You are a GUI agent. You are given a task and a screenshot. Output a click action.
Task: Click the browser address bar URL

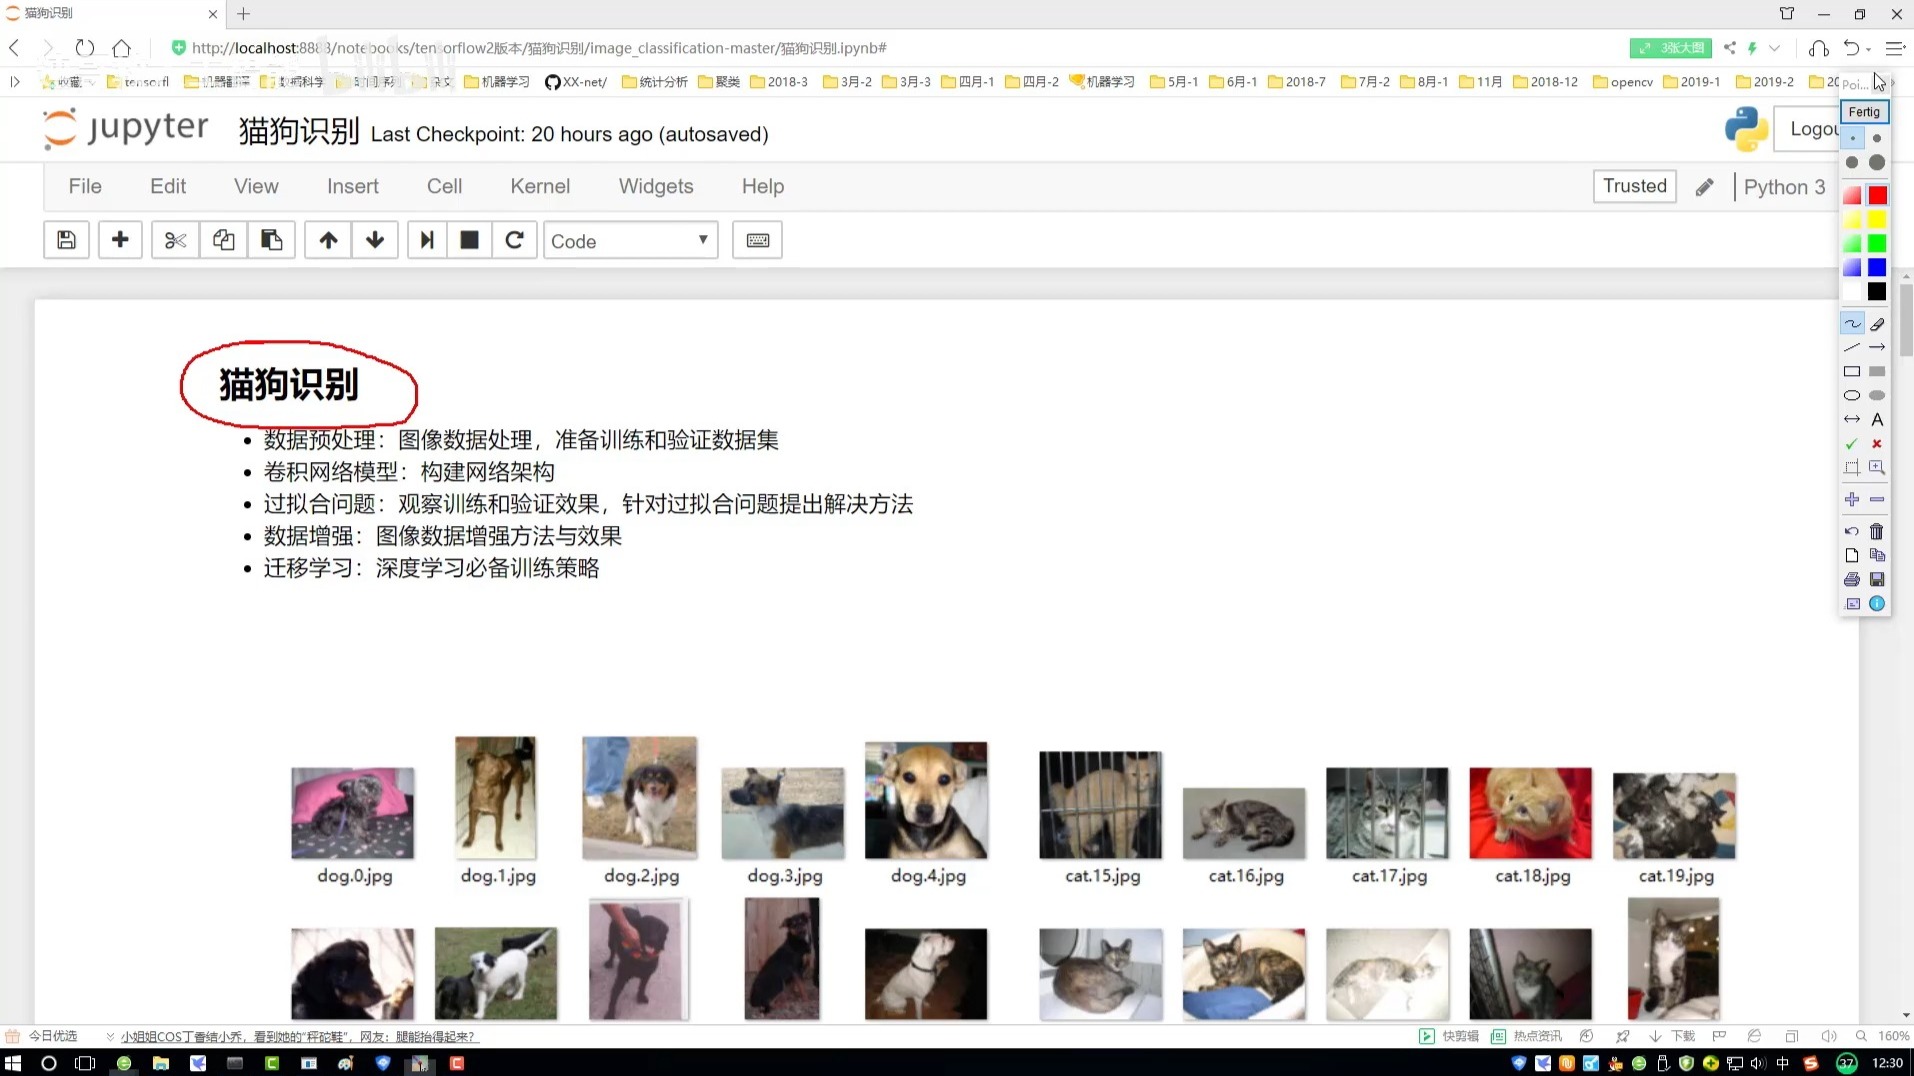click(x=539, y=48)
